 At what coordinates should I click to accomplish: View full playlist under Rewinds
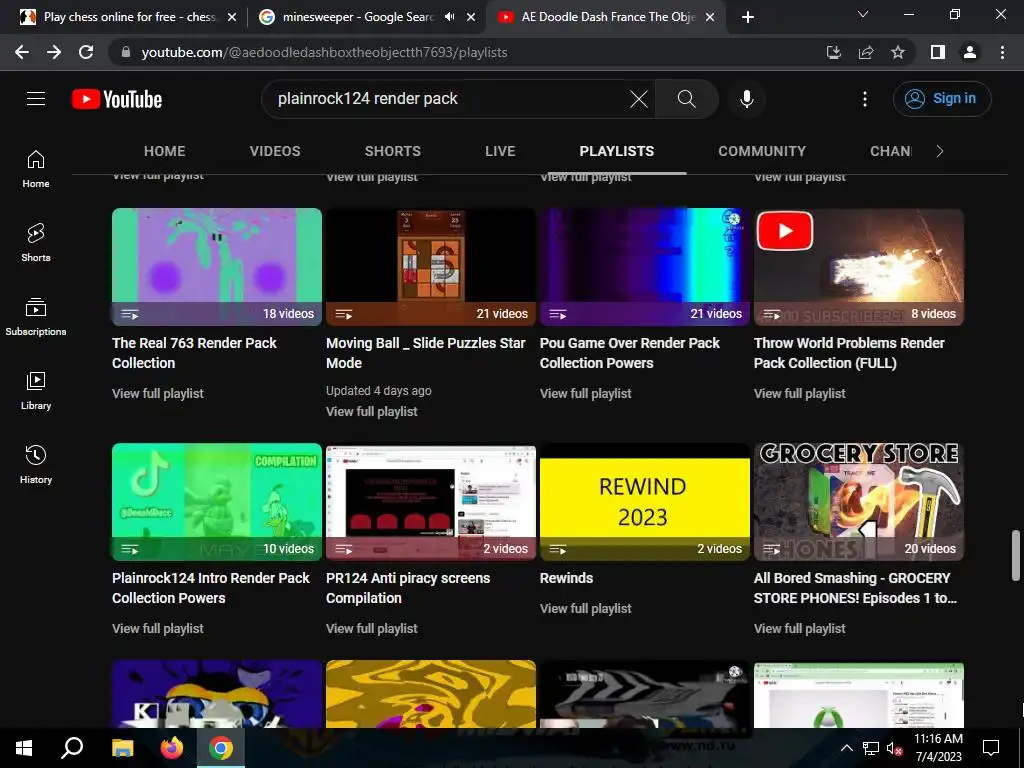586,609
